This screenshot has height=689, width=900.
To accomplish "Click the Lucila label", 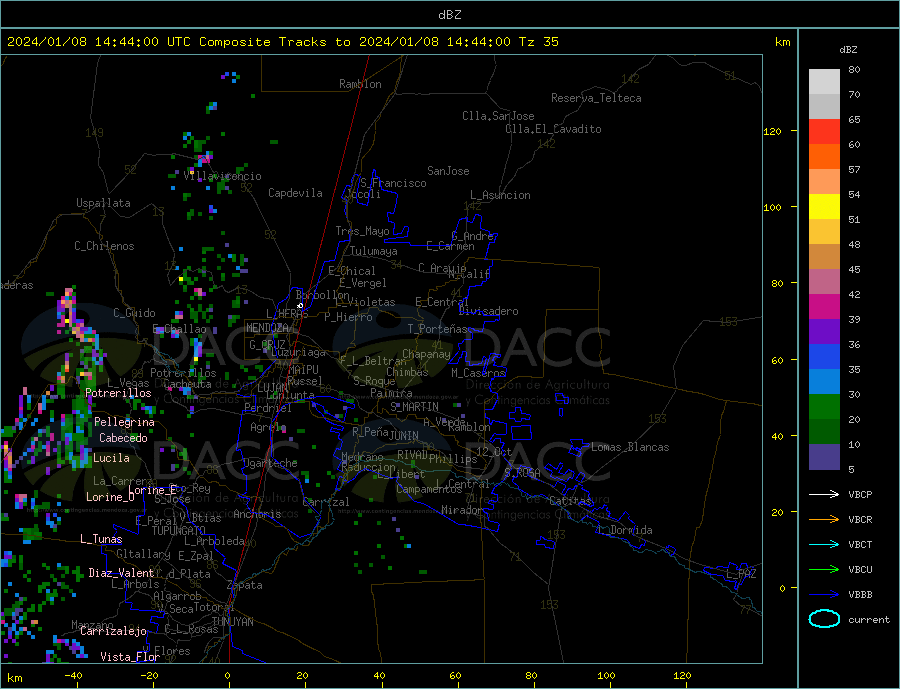I will [x=111, y=458].
